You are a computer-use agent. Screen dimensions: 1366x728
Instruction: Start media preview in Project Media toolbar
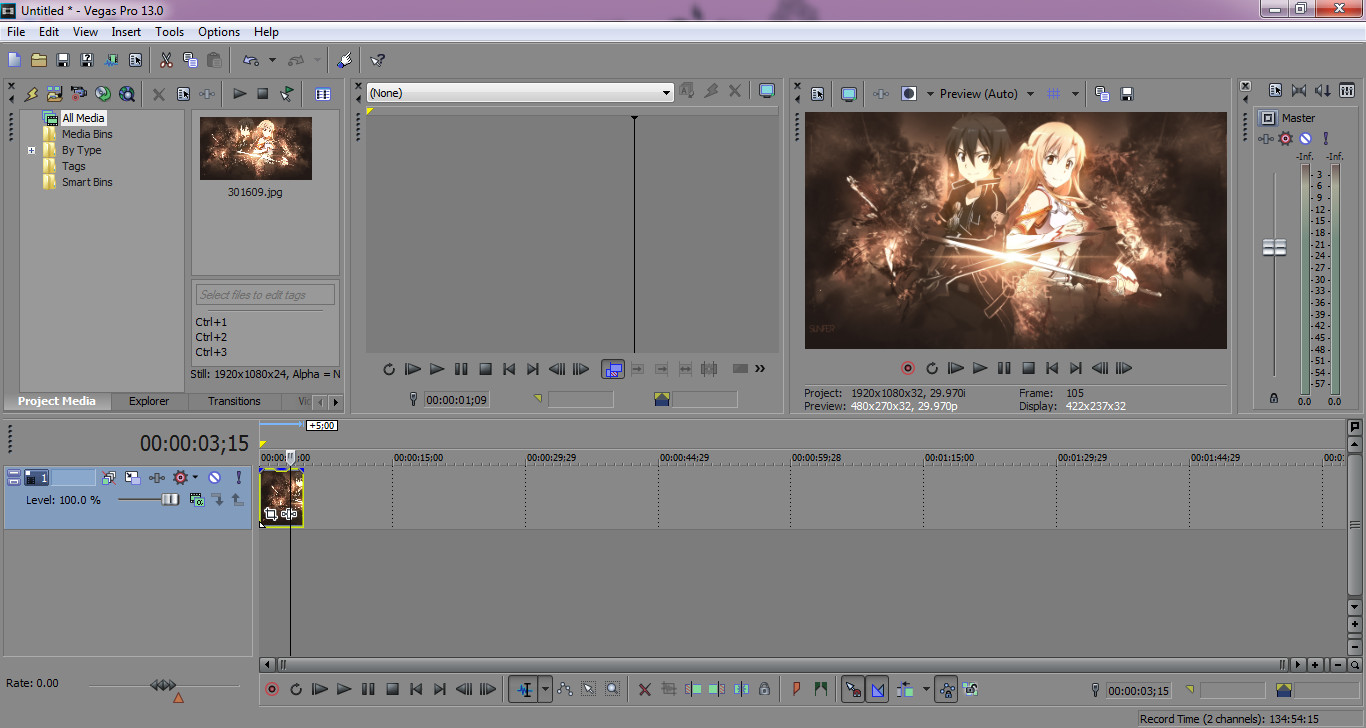(x=239, y=94)
